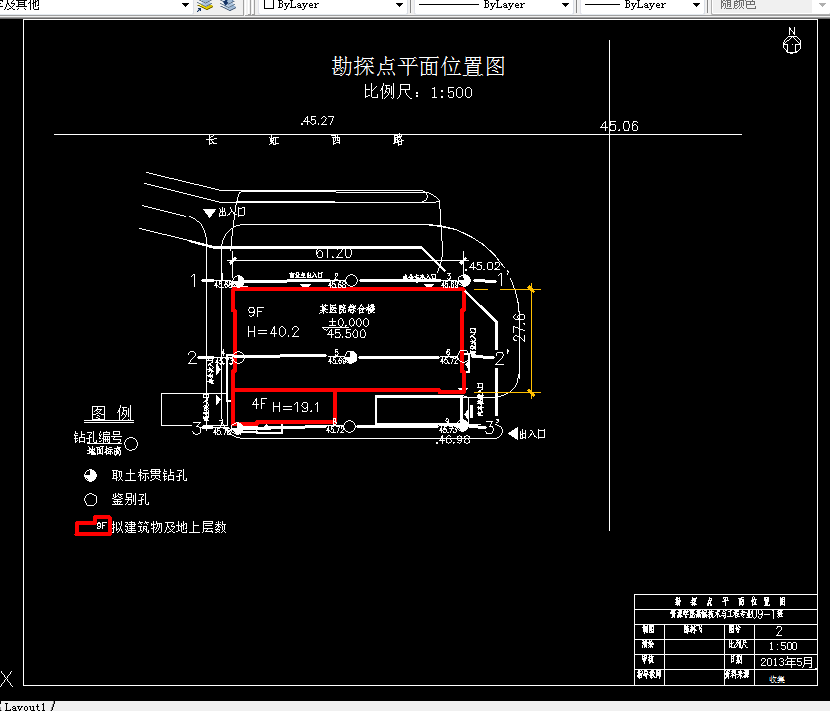Click the red 9F building legend symbol

click(93, 526)
